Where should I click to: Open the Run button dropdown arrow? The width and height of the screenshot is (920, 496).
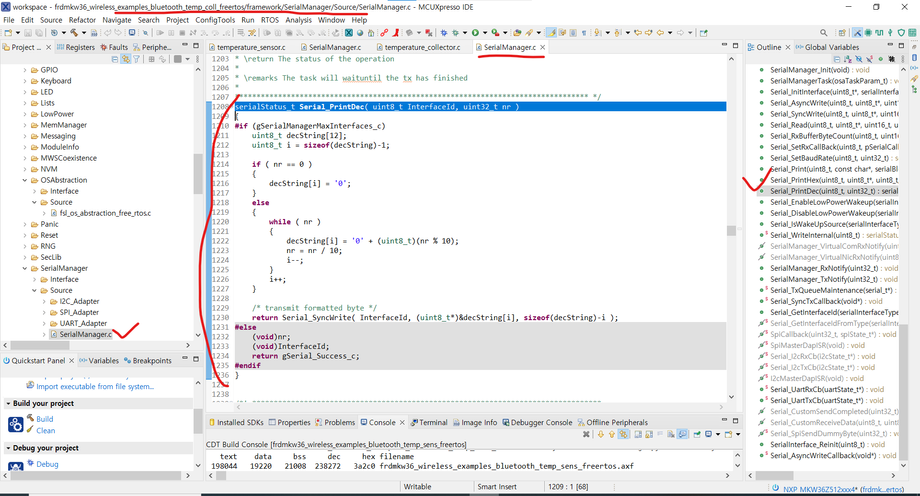pos(485,32)
